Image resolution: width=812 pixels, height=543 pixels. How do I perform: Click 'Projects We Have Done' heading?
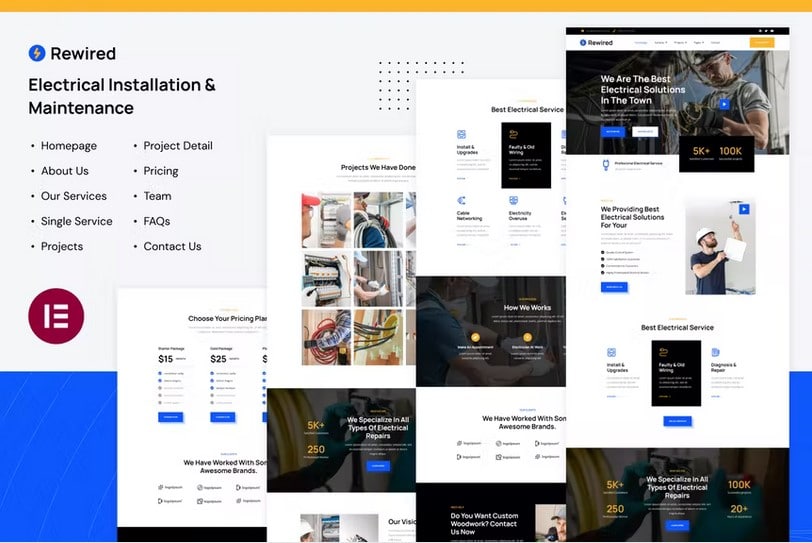378,167
